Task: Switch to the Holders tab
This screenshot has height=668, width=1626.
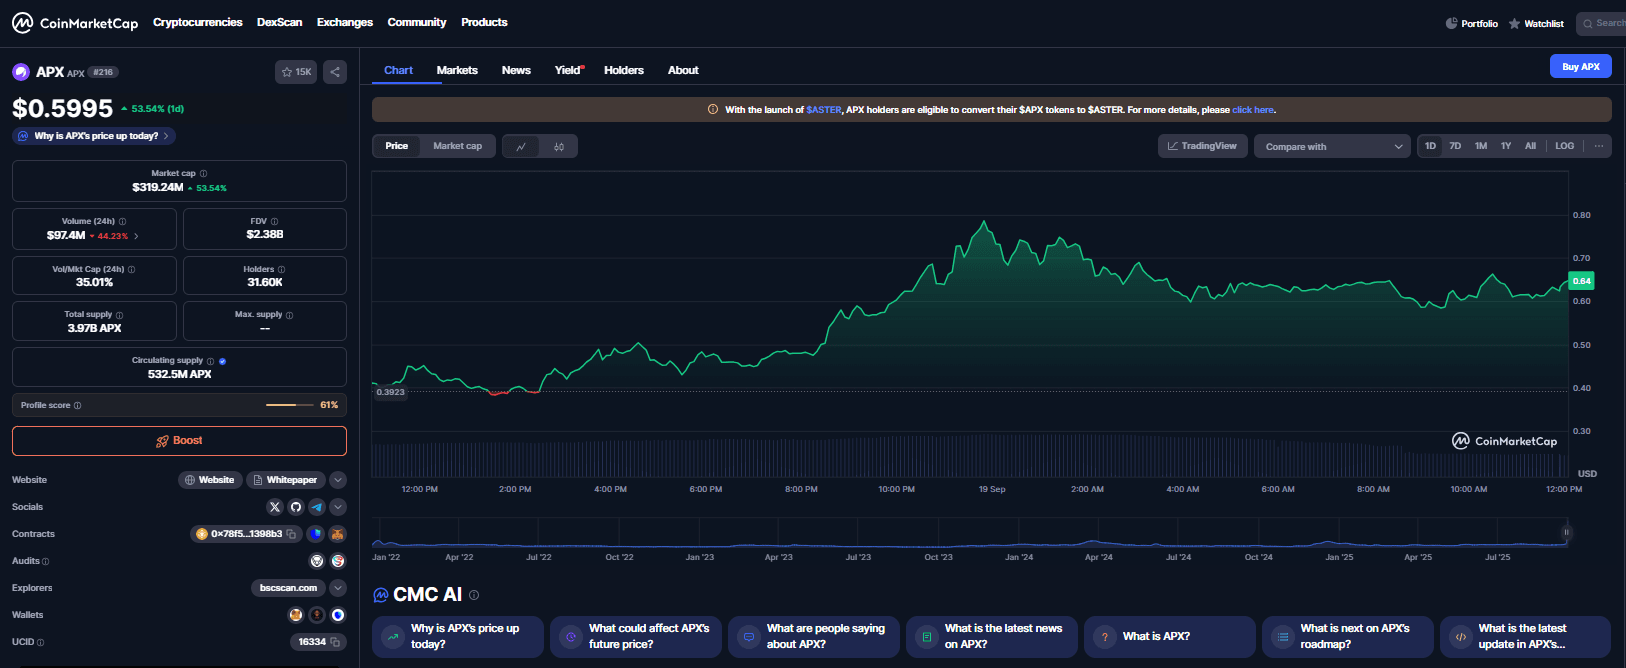Action: [624, 70]
